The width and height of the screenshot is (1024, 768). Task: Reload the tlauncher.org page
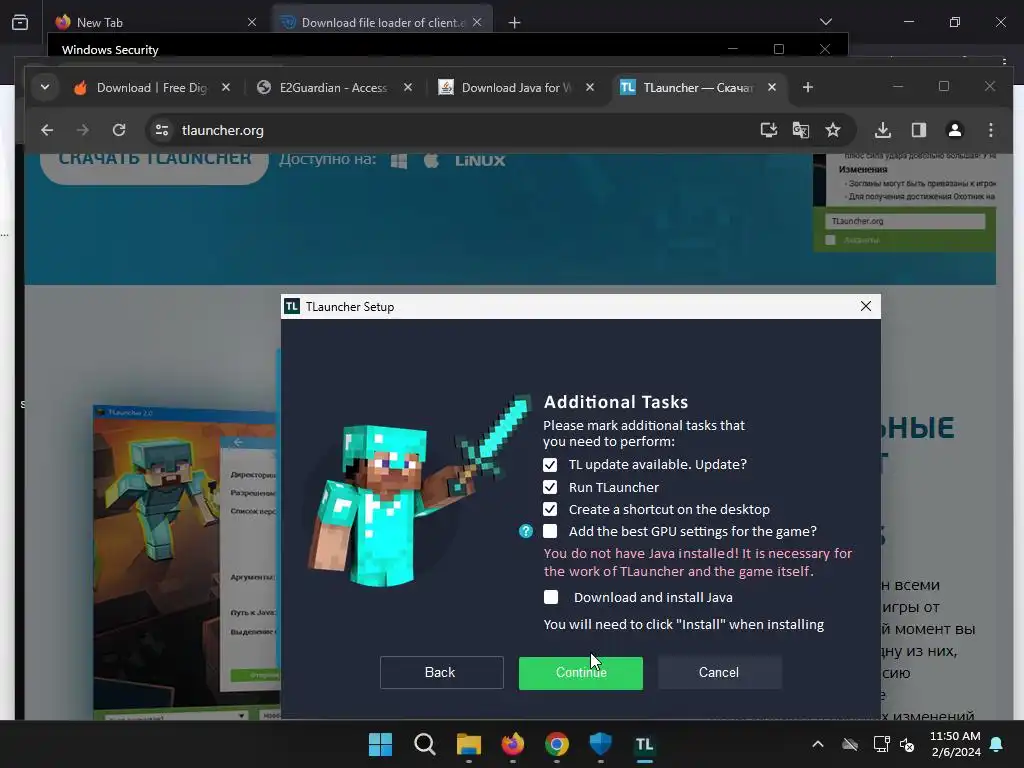tap(119, 130)
